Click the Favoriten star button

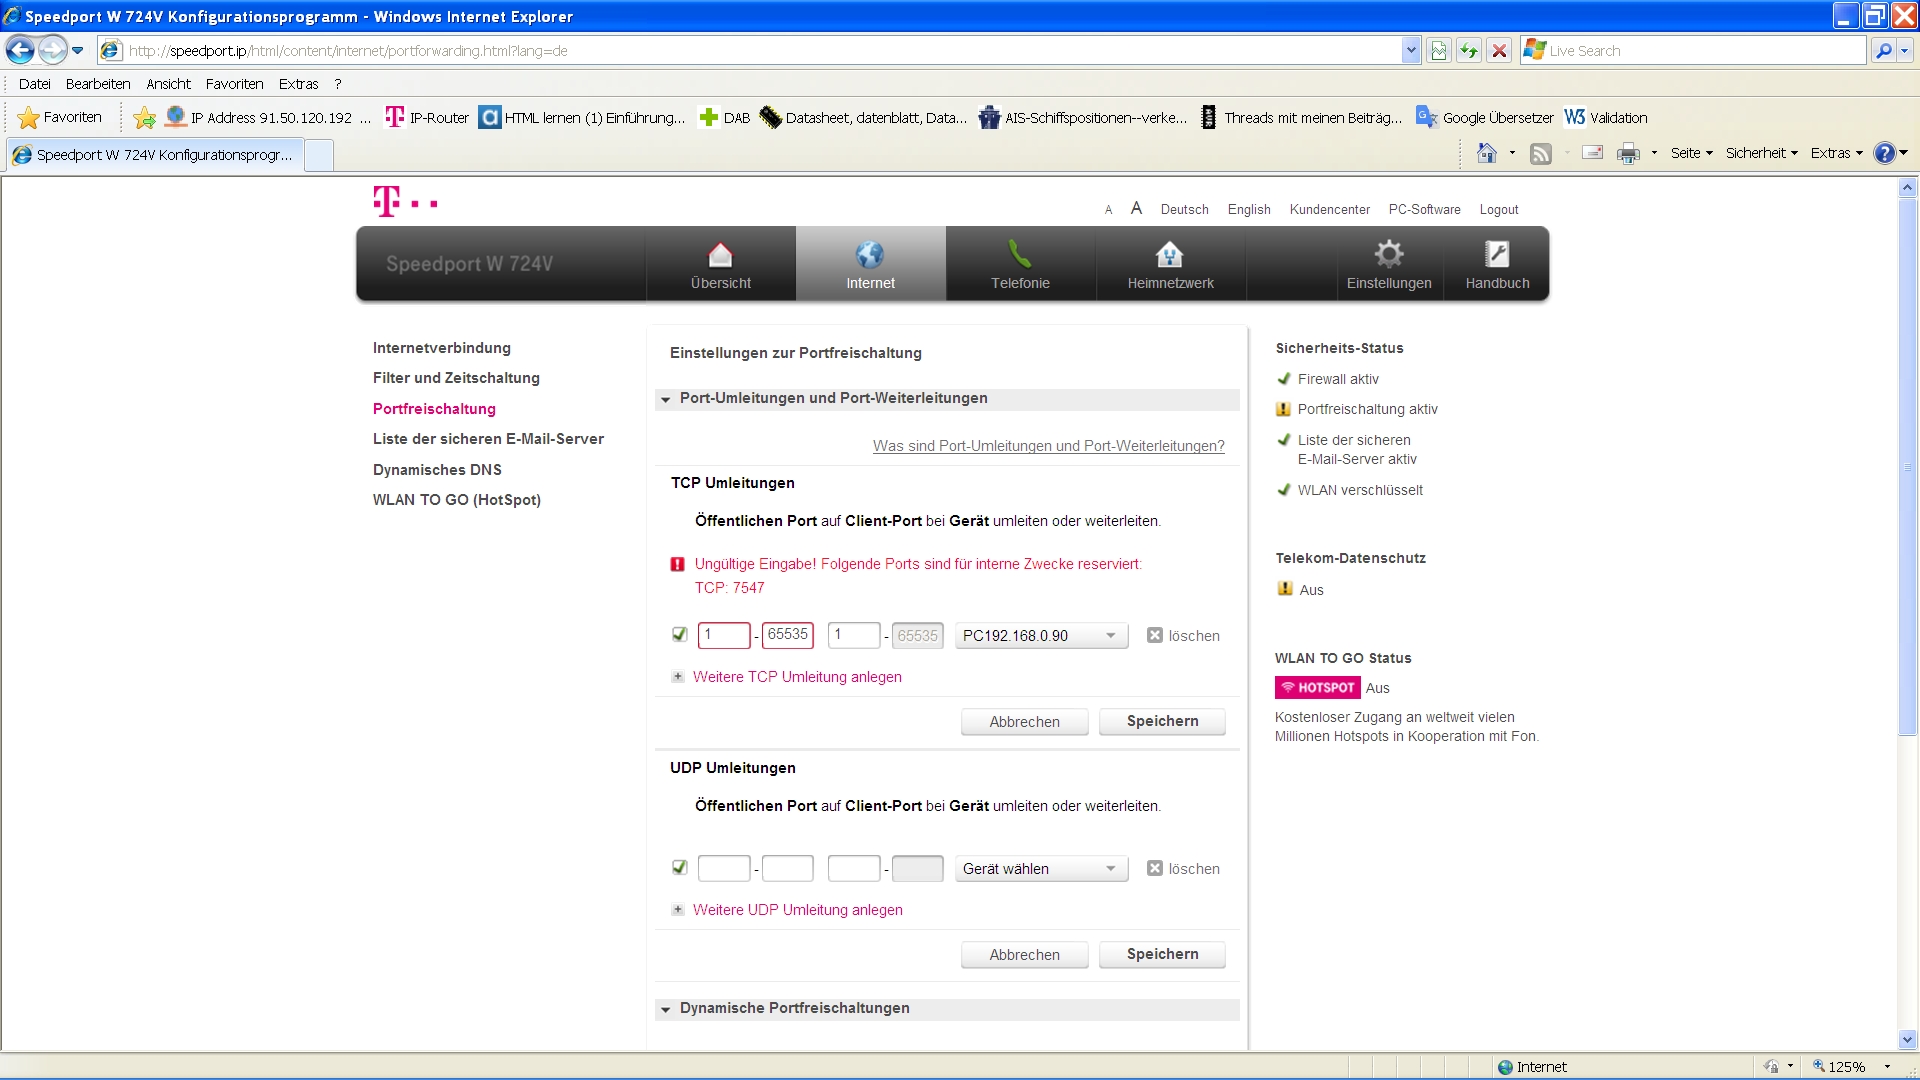[x=60, y=118]
